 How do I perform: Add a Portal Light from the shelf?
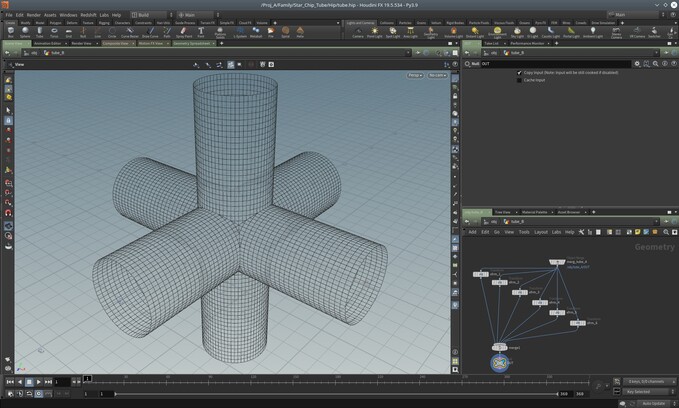point(571,32)
